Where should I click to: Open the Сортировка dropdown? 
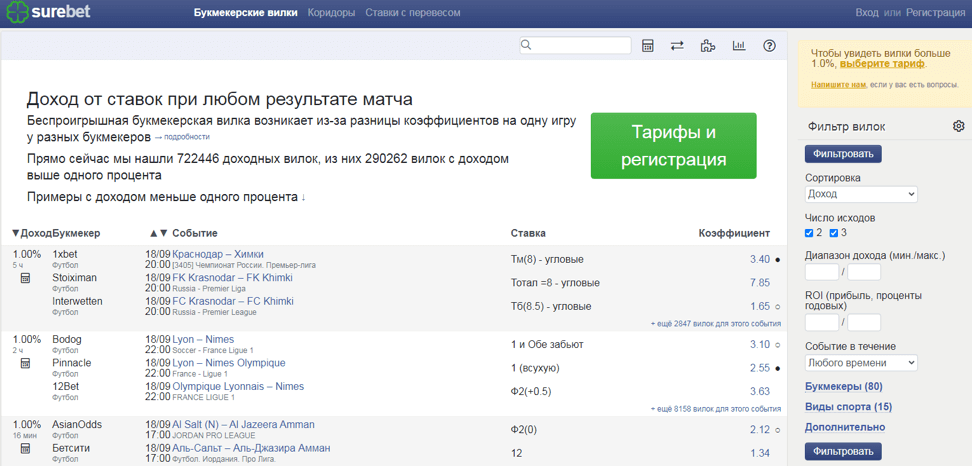861,194
